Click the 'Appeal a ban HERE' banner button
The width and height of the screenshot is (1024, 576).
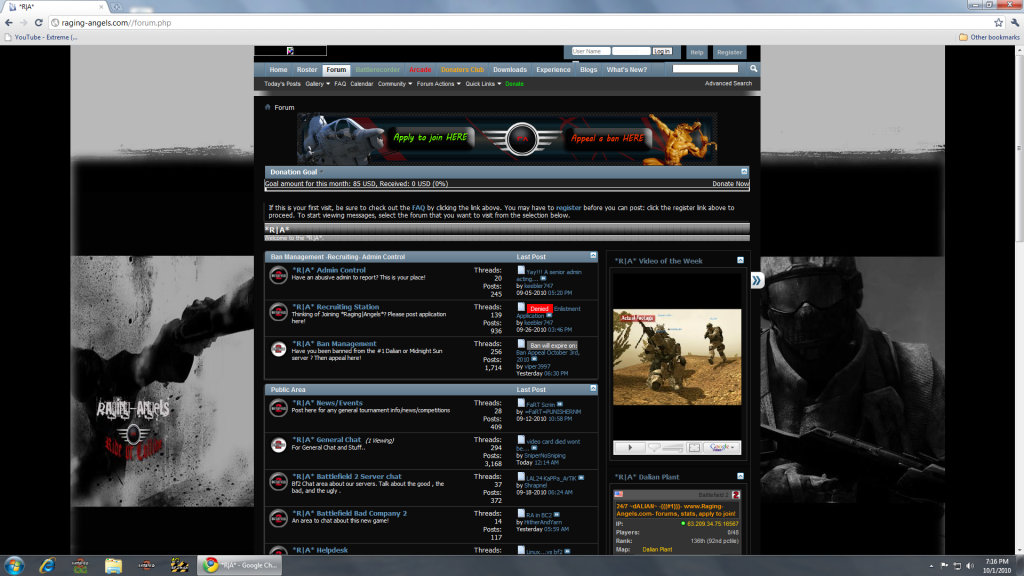607,138
